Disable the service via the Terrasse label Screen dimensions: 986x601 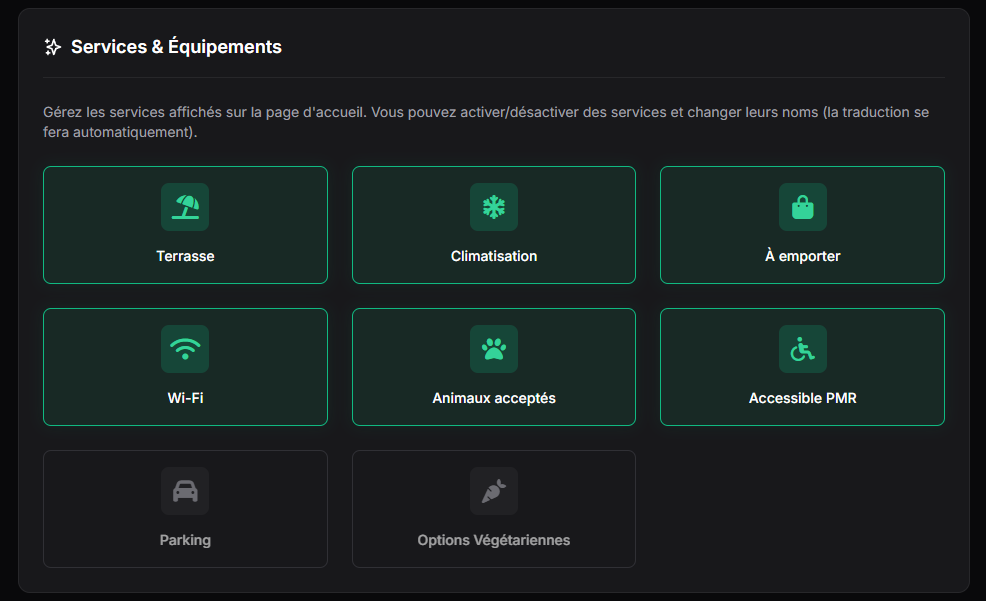point(185,256)
